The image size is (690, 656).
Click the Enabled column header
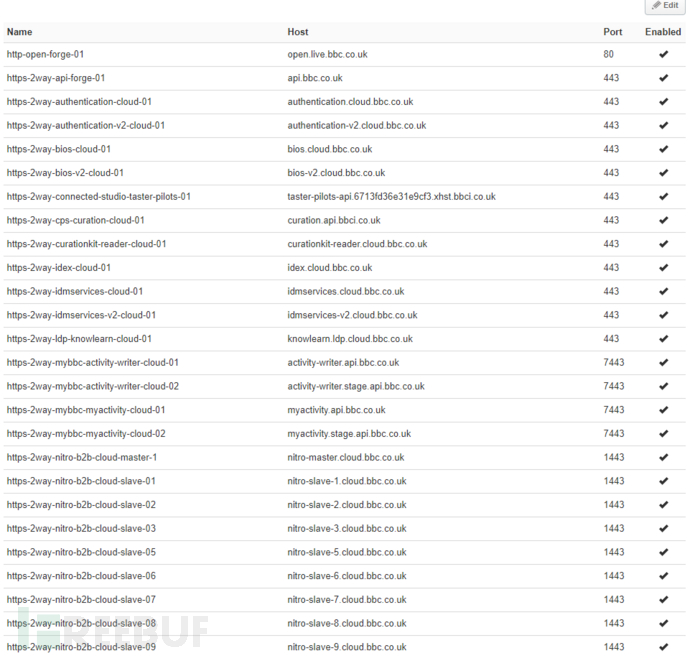point(663,32)
